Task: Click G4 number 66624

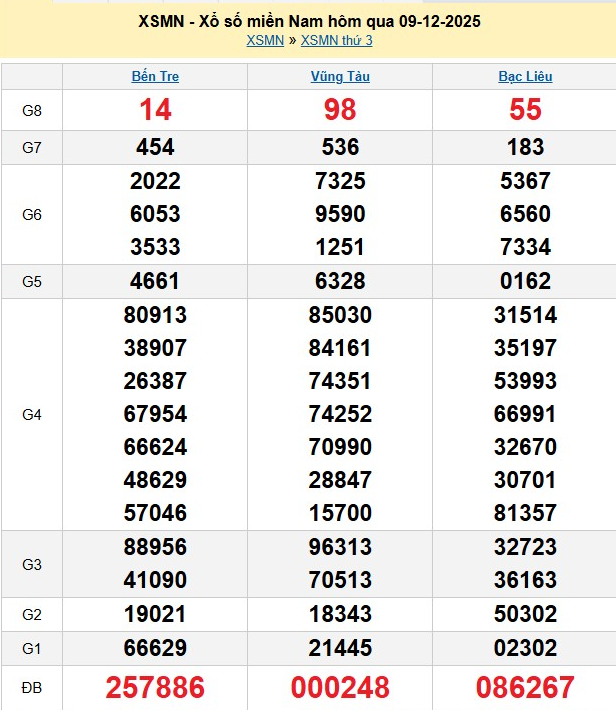Action: (x=155, y=447)
